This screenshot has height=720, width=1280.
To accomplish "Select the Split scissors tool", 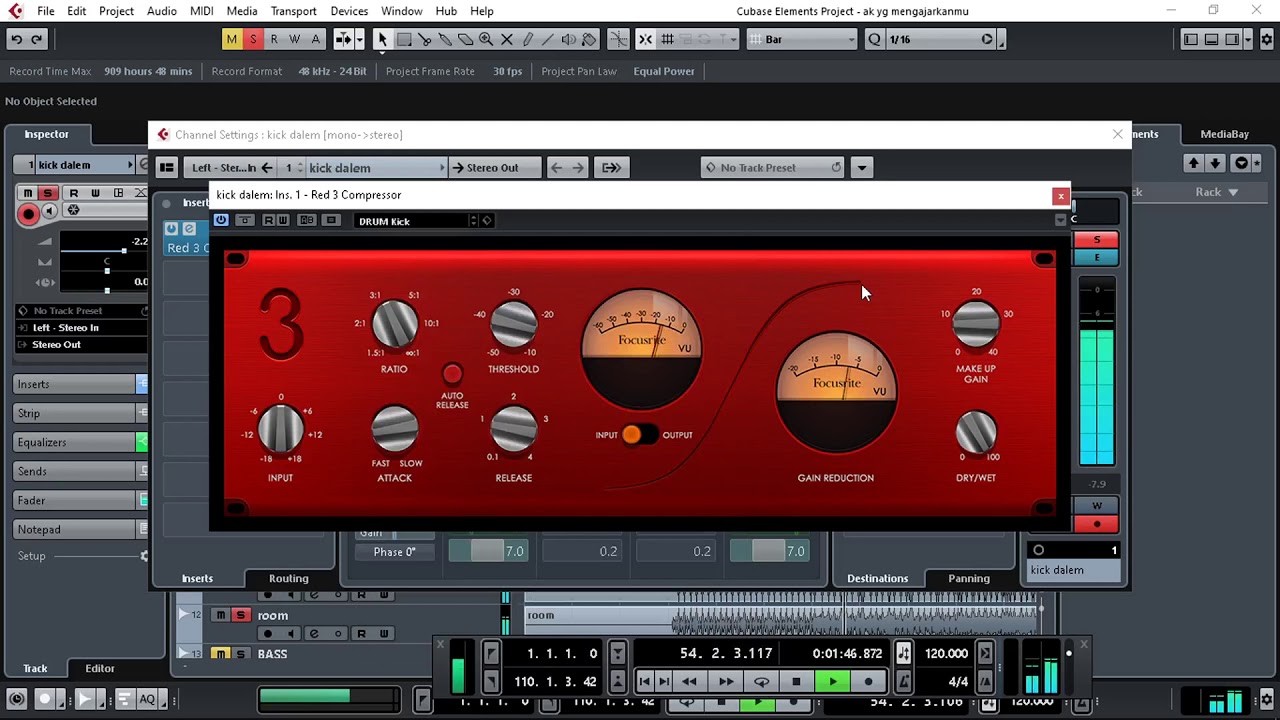I will coord(425,39).
